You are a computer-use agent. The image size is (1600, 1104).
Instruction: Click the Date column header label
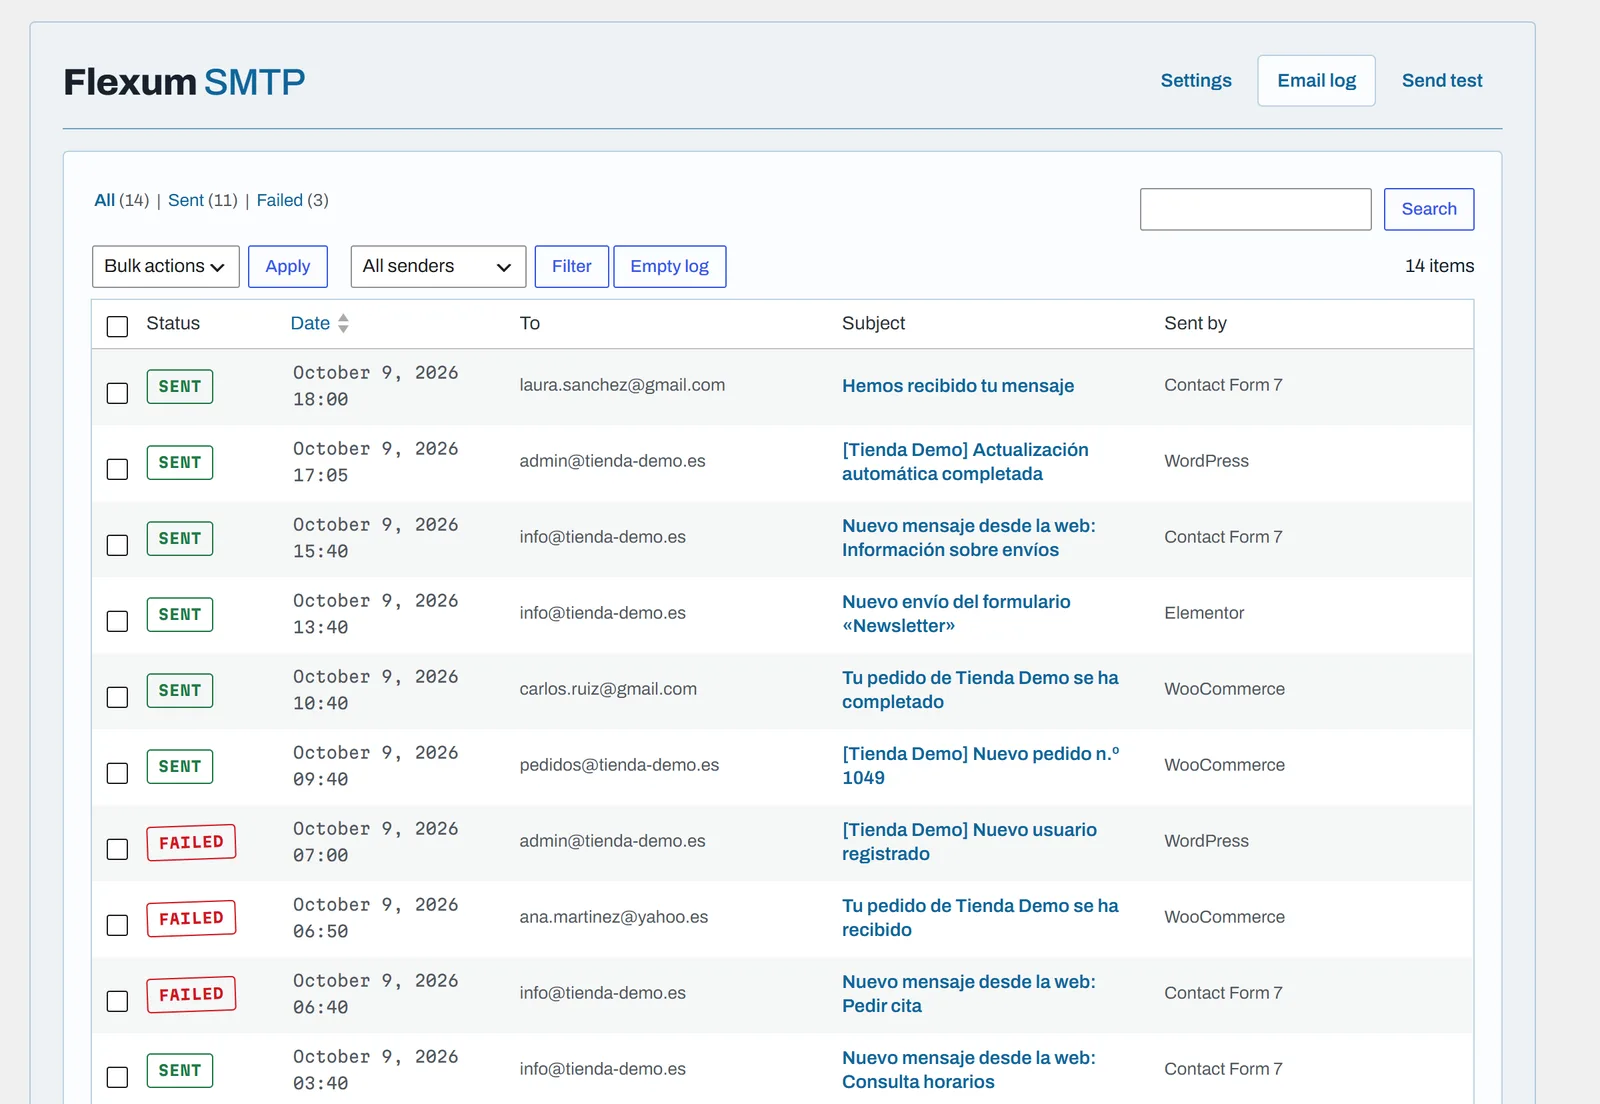pyautogui.click(x=310, y=323)
